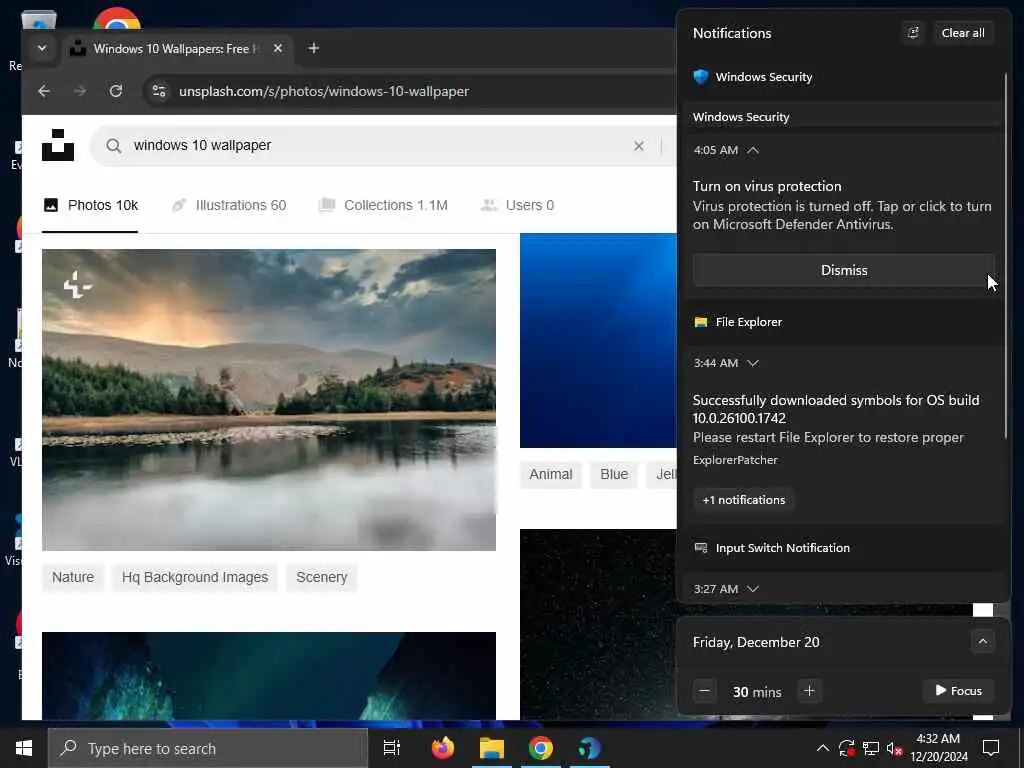Click the taskbar search box

208,748
